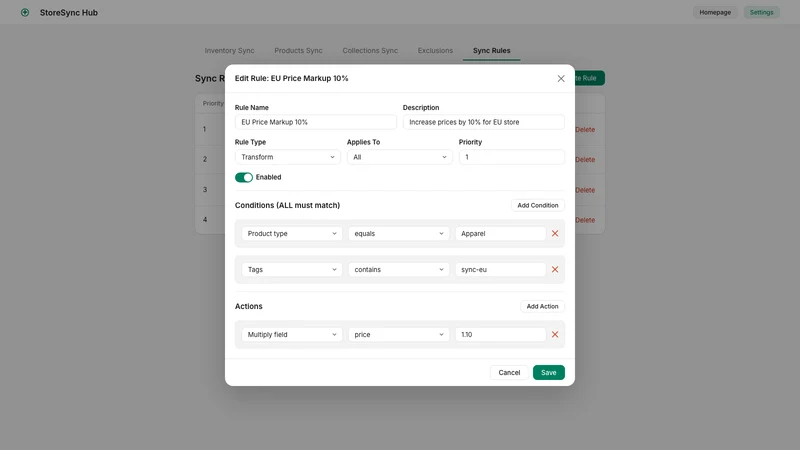Click the Actions section heading
This screenshot has width=800, height=450.
[x=248, y=306]
